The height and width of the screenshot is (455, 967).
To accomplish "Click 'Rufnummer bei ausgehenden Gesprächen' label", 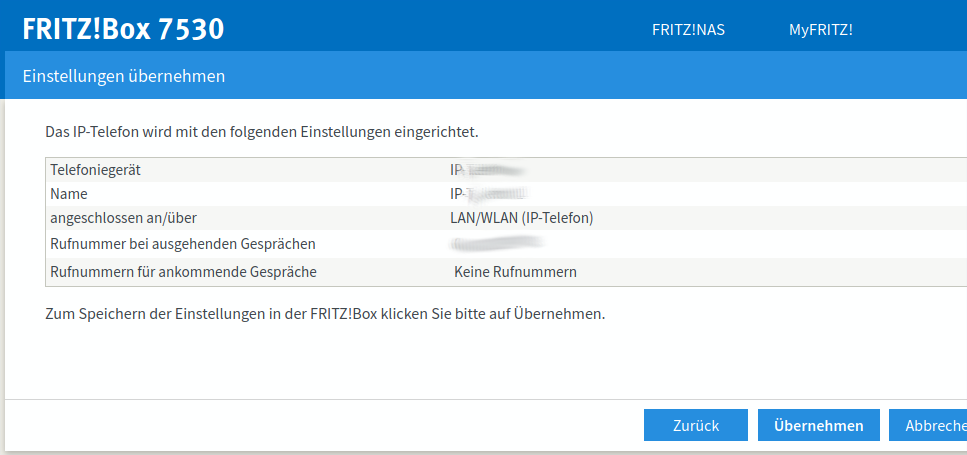I will (x=182, y=243).
